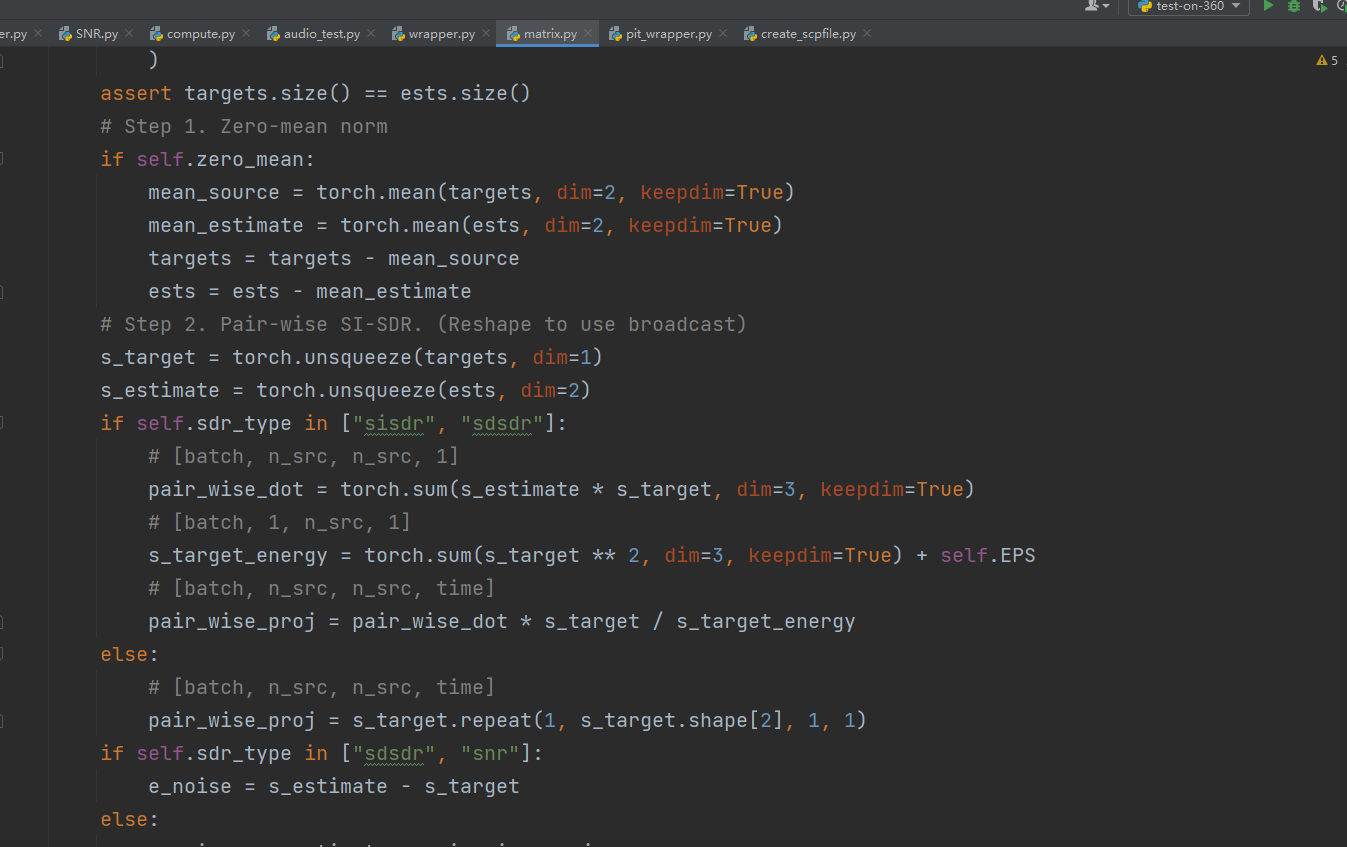
Task: Click the rightmost clock-shaped toolbar icon
Action: [1343, 7]
